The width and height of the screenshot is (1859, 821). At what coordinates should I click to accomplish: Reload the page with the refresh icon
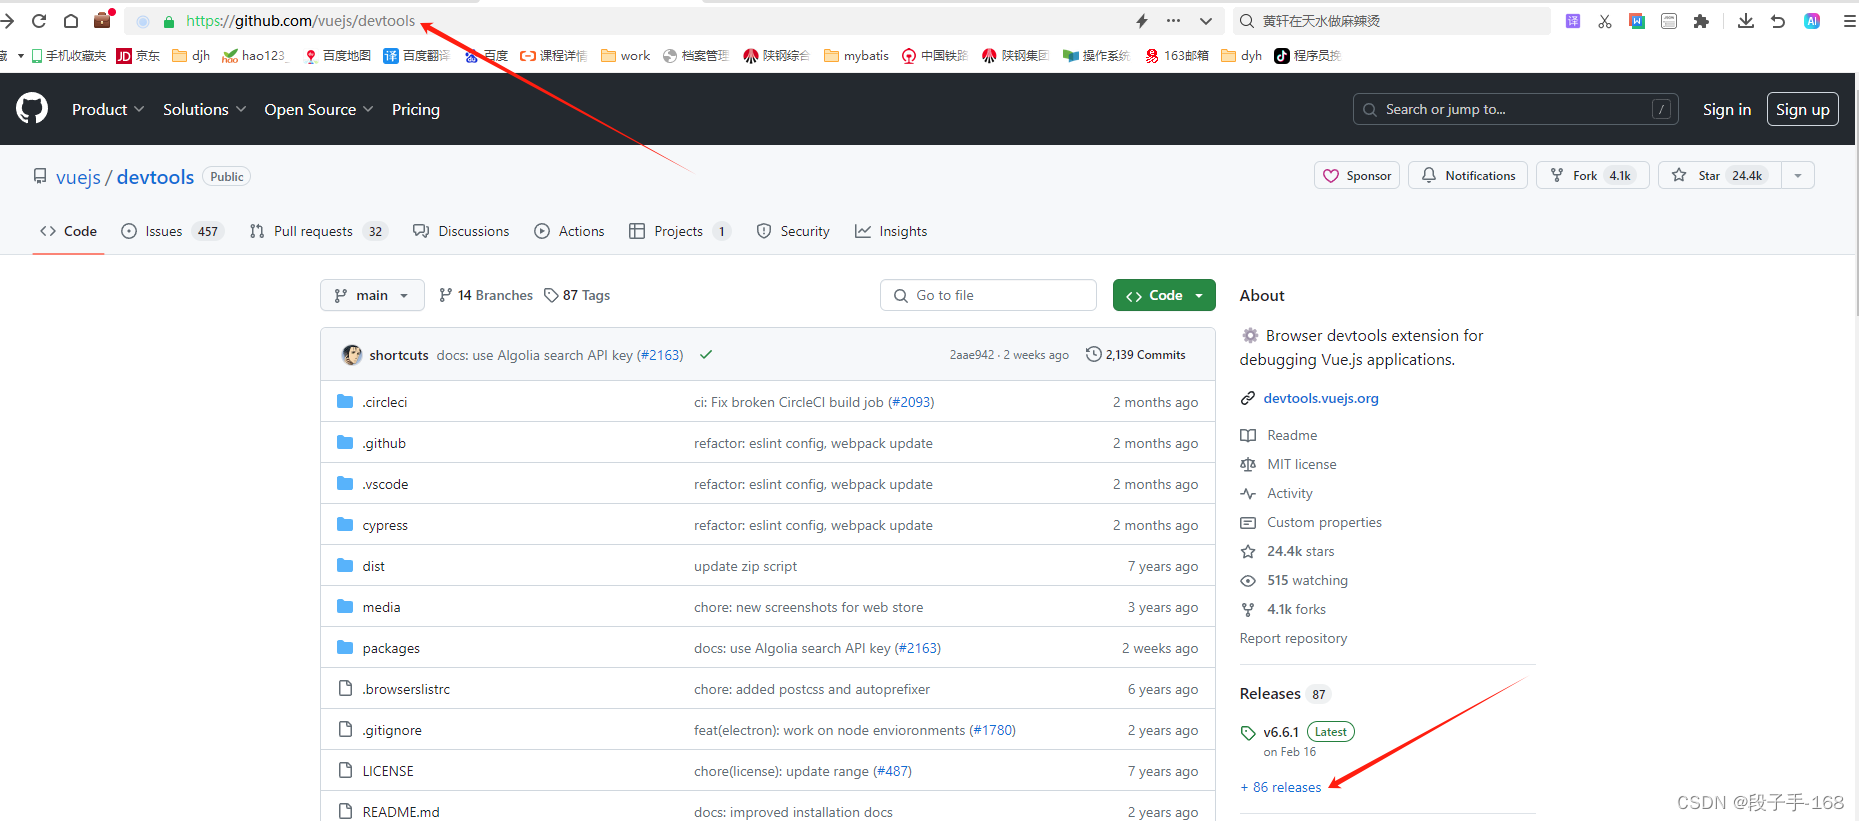[x=39, y=20]
